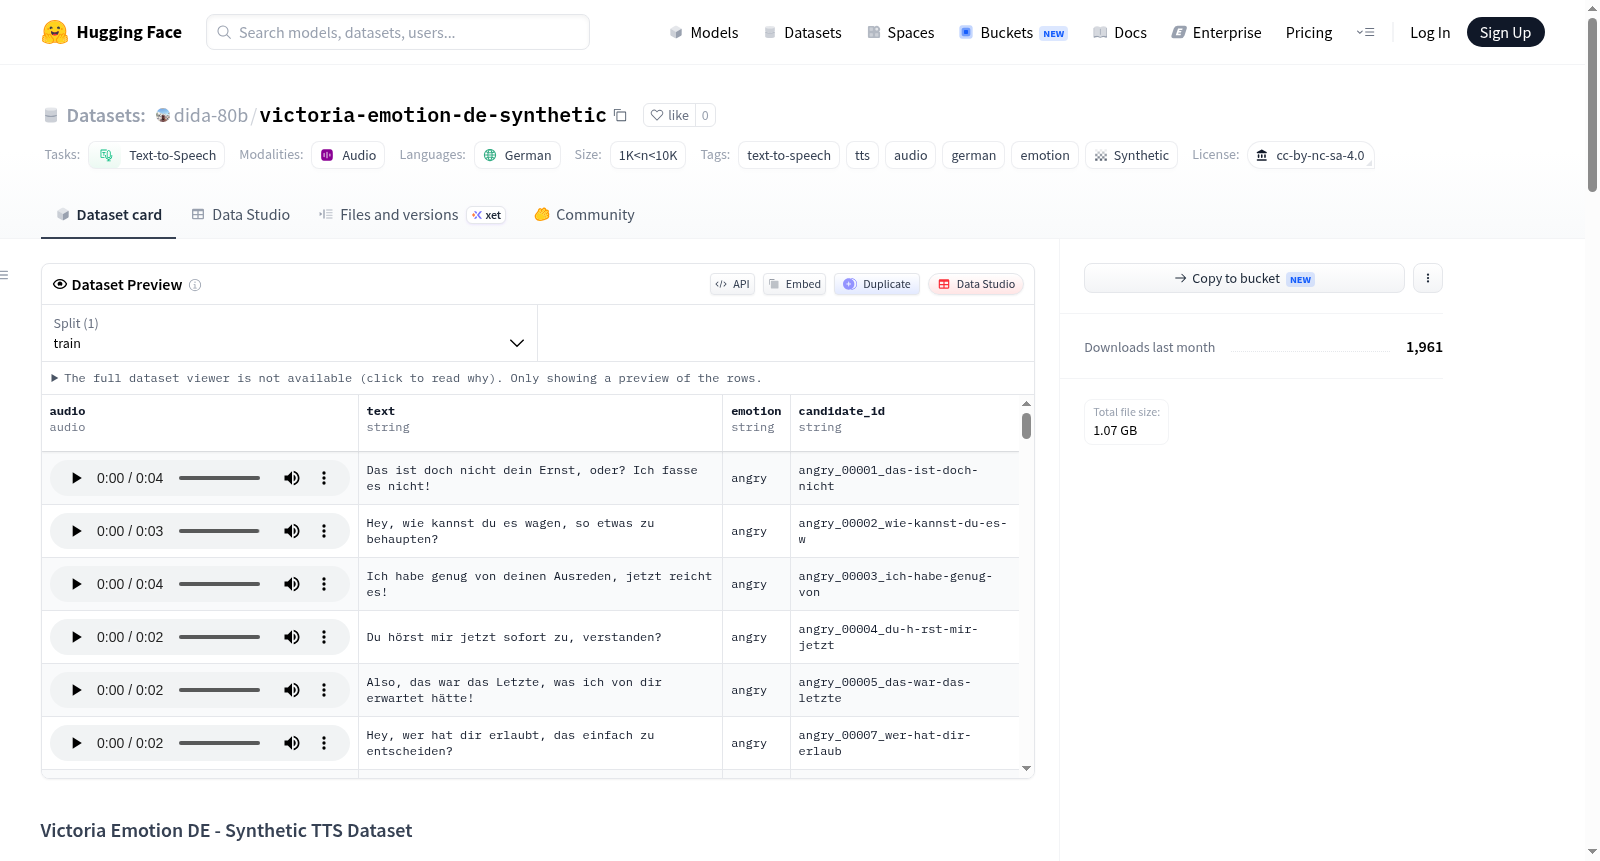Click the Duplicate button
This screenshot has width=1600, height=861.
(877, 284)
